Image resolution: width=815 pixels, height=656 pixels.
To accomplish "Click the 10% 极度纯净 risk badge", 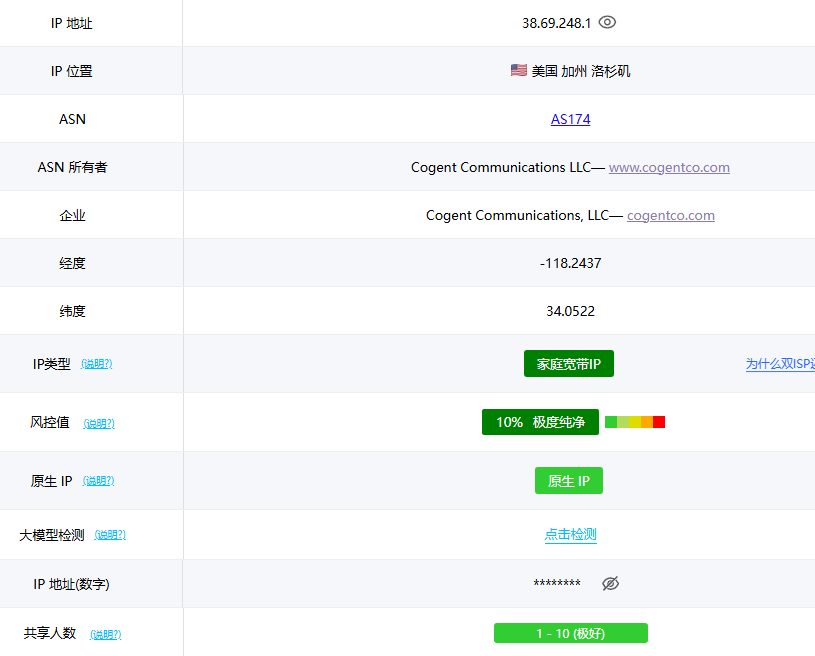I will (x=540, y=422).
